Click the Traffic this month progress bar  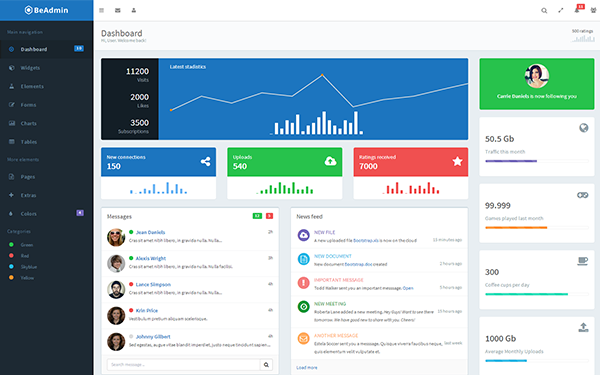click(537, 161)
